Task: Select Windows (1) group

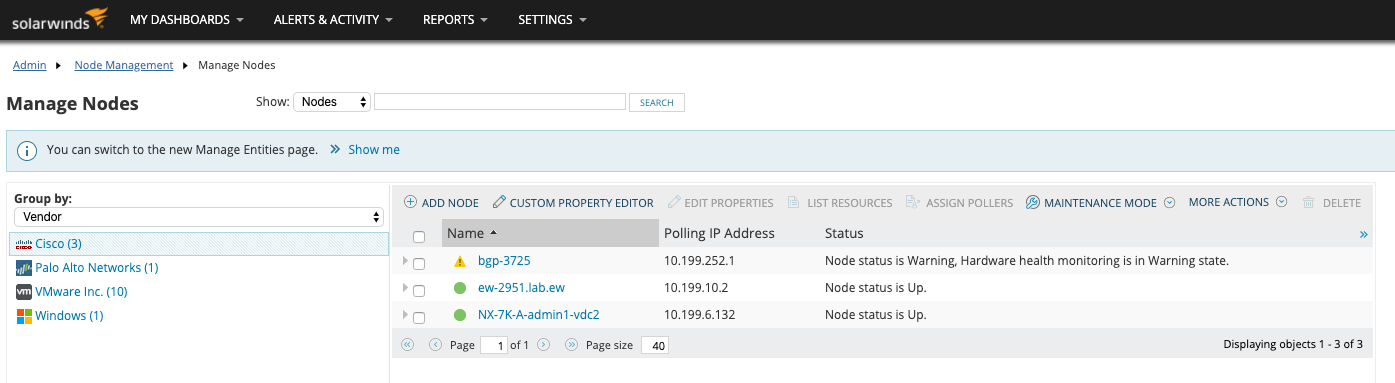Action: (x=69, y=316)
